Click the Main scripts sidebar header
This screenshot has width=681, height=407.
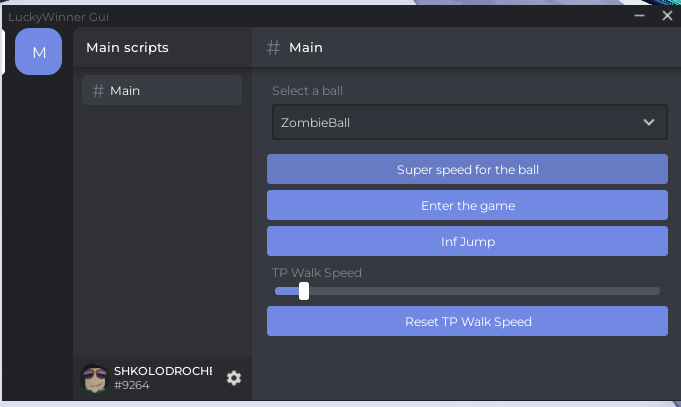tap(127, 47)
